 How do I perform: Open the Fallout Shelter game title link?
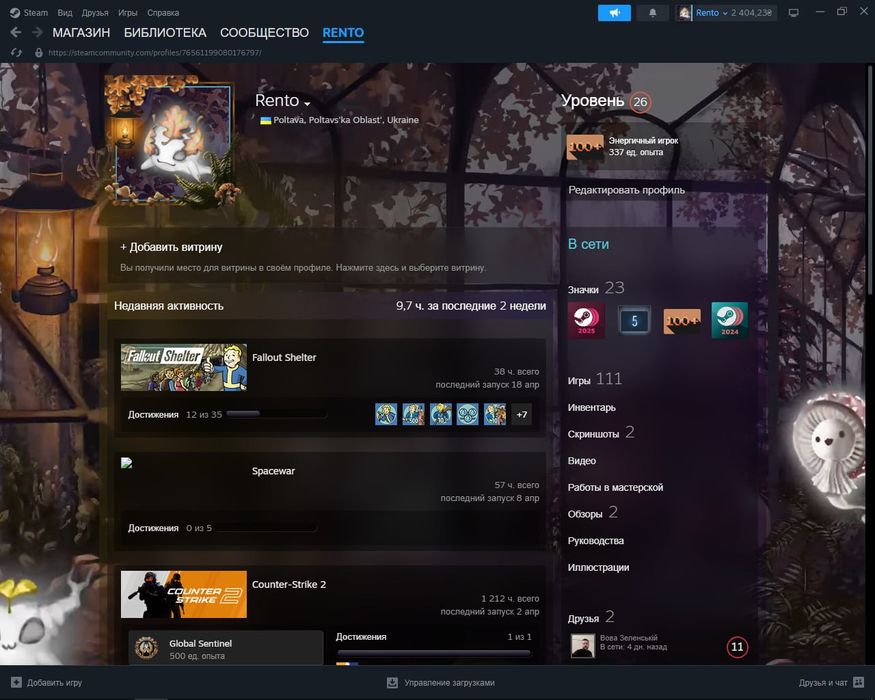coord(284,357)
